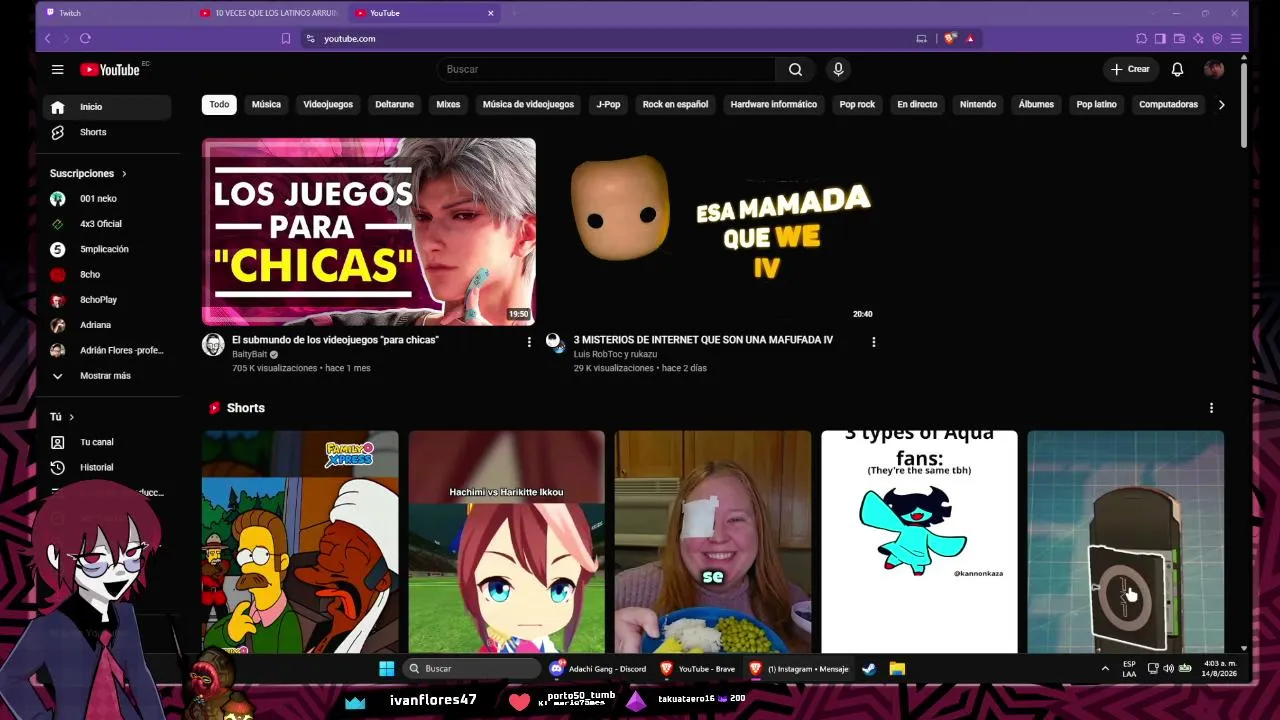The width and height of the screenshot is (1280, 720).
Task: Select the "Todo" filter chip
Action: tap(219, 104)
